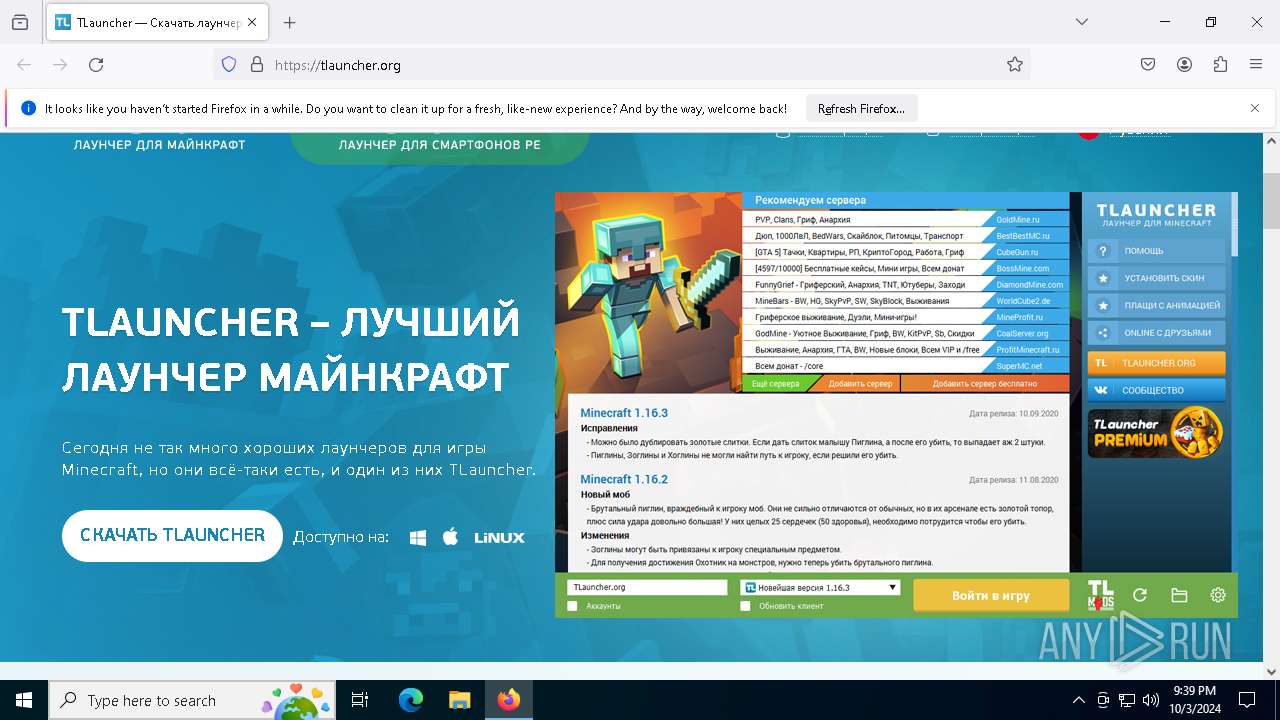Toggle the Обновить клиент checkbox in preview
The height and width of the screenshot is (720, 1280).
coord(745,606)
